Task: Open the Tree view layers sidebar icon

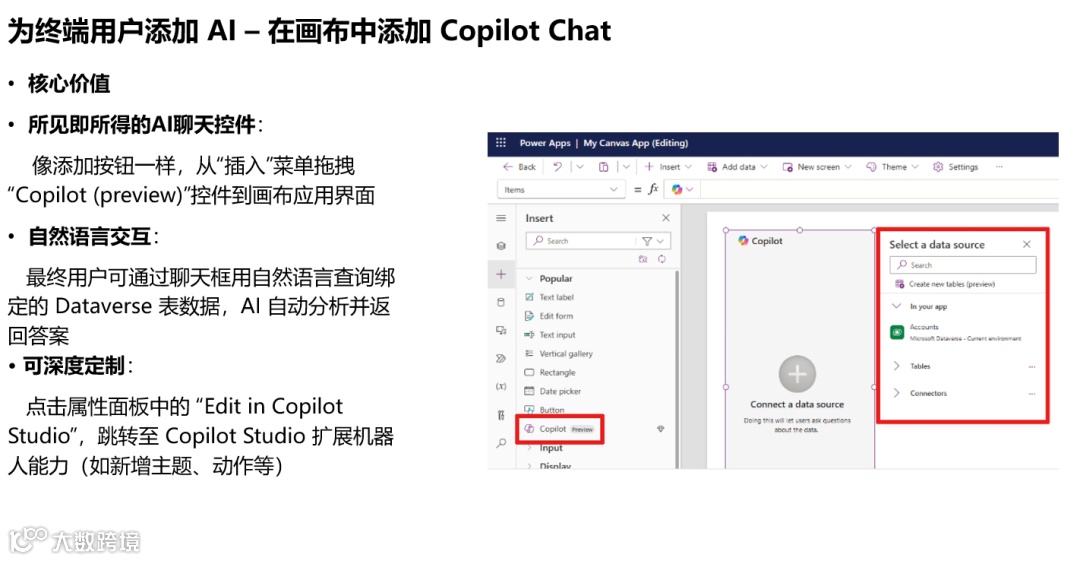Action: point(501,245)
